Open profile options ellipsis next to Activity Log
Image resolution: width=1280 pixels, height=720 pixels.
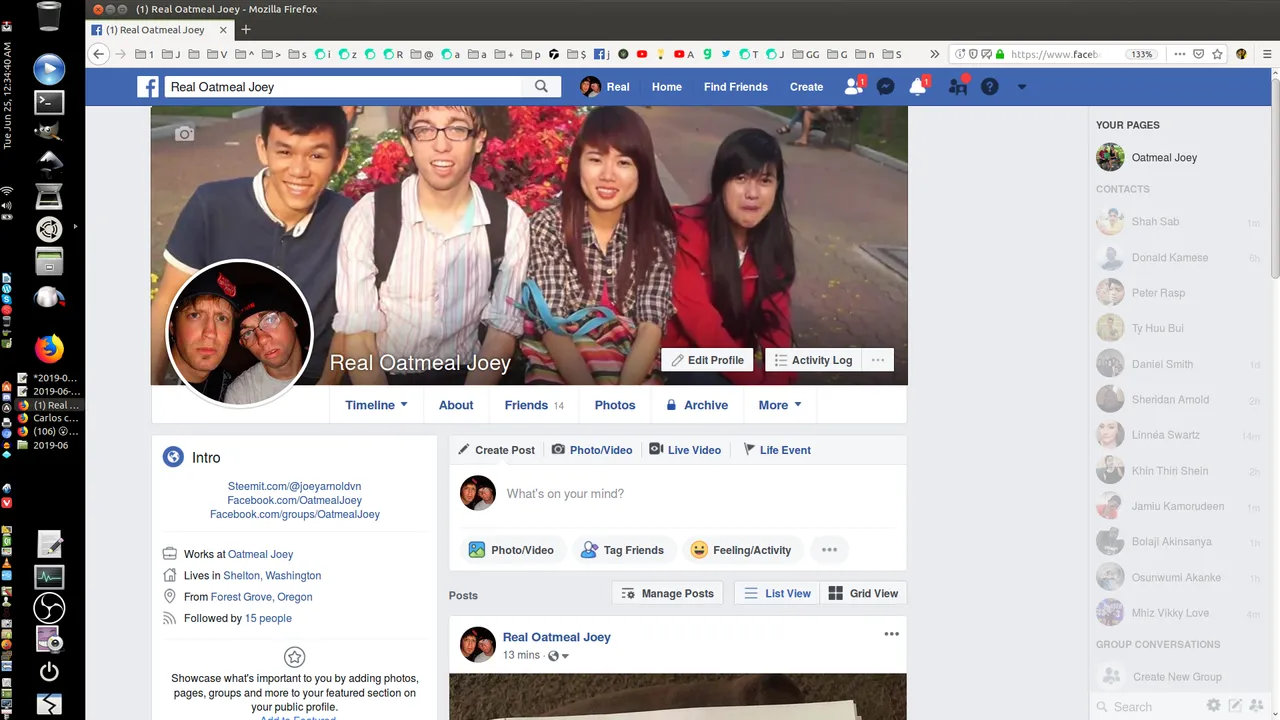tap(878, 360)
